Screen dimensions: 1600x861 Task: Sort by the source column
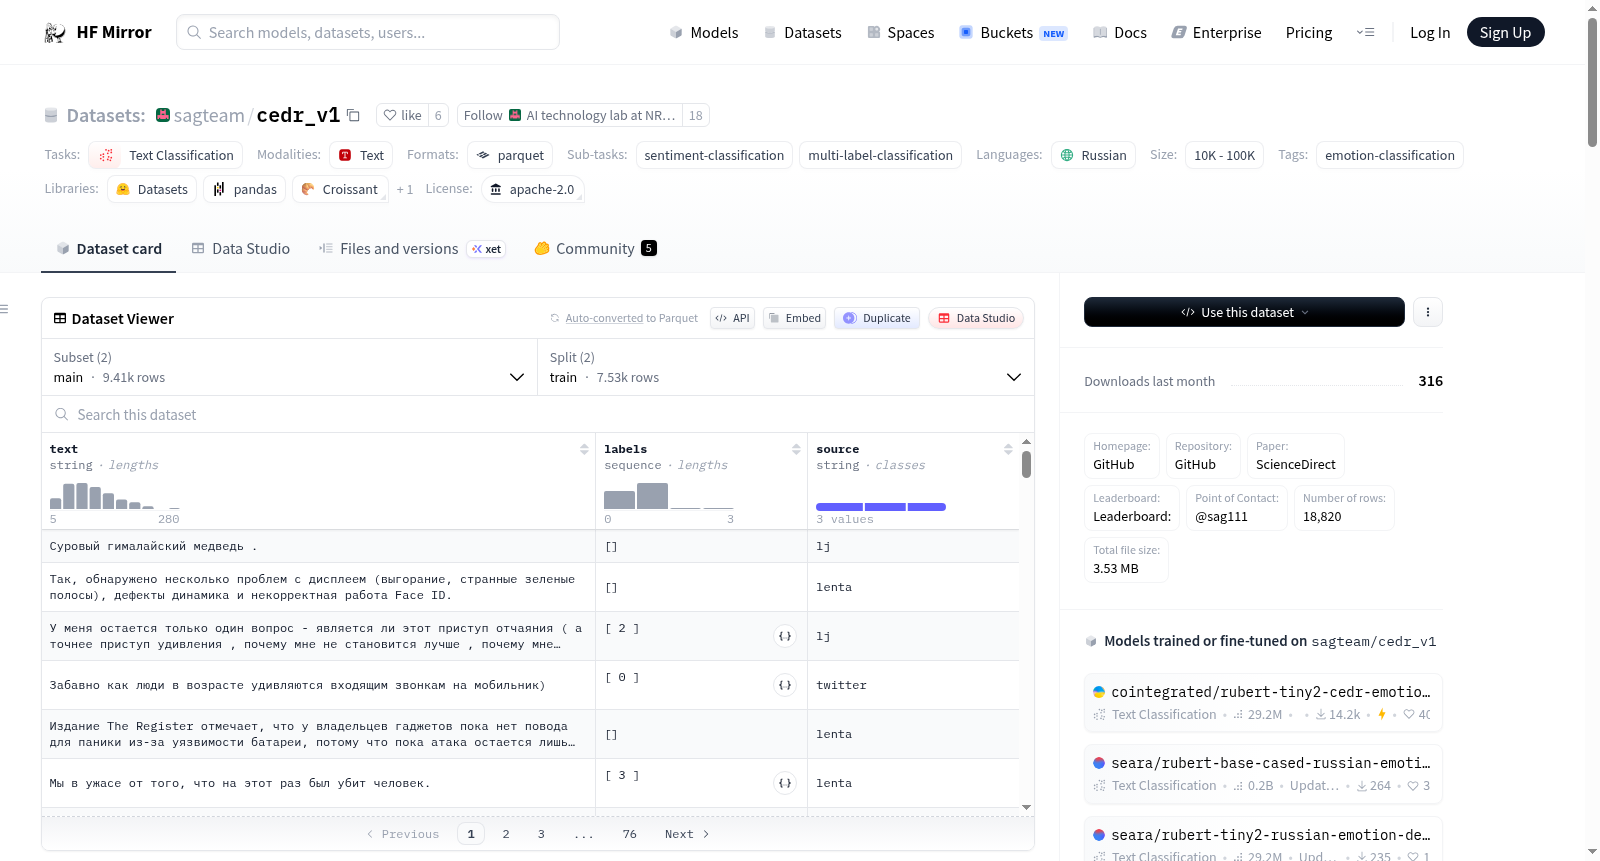pyautogui.click(x=1008, y=449)
